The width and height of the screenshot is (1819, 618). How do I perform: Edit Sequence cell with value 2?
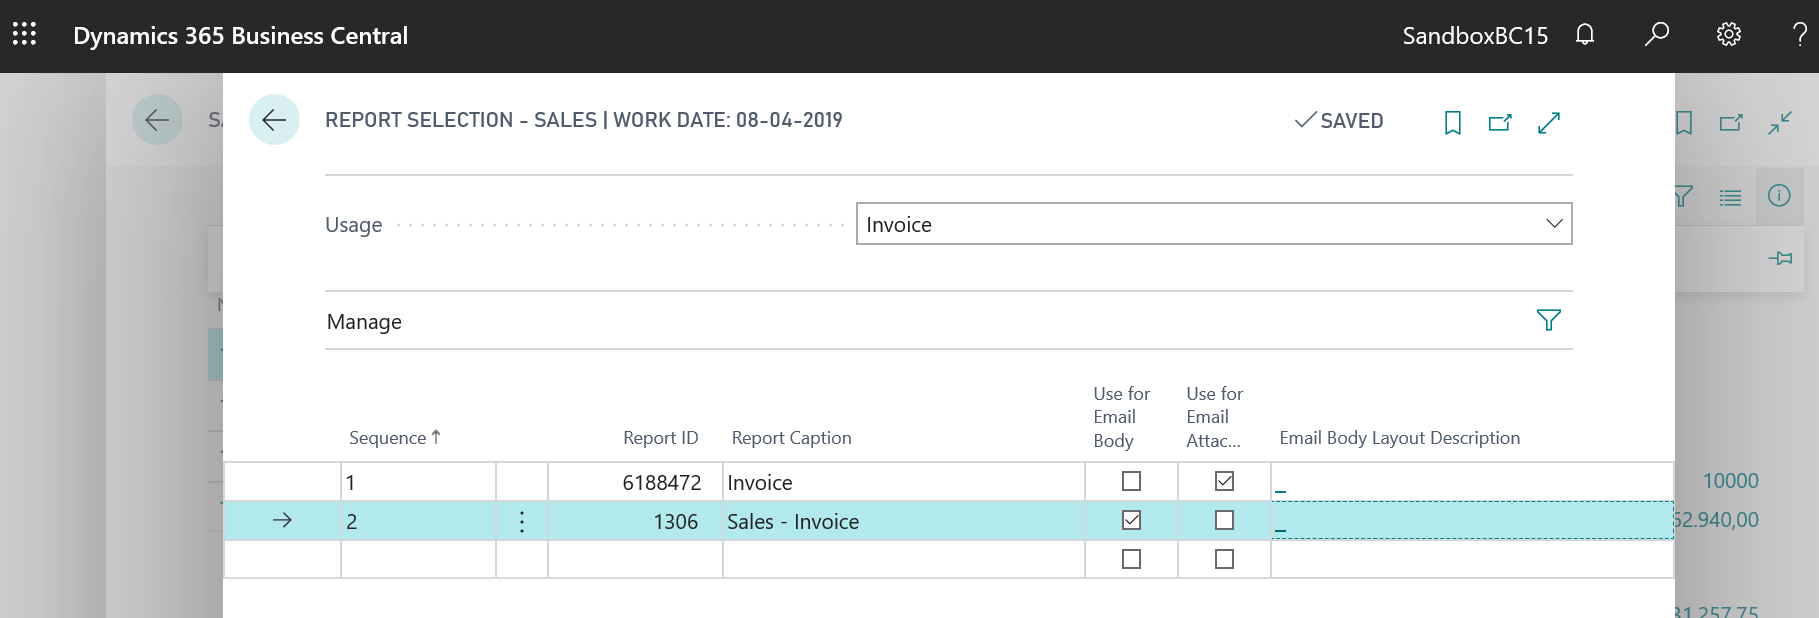click(418, 521)
